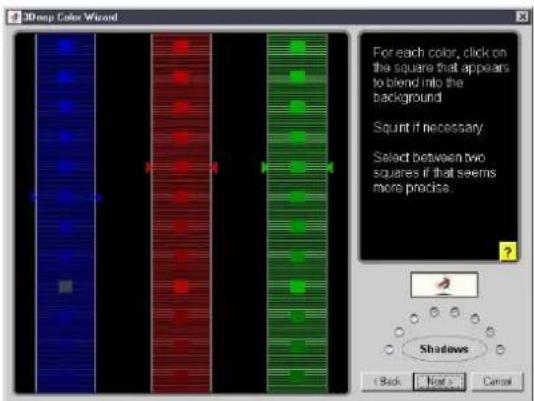Select third radio circle clockwise in Shadows arc

point(414,319)
